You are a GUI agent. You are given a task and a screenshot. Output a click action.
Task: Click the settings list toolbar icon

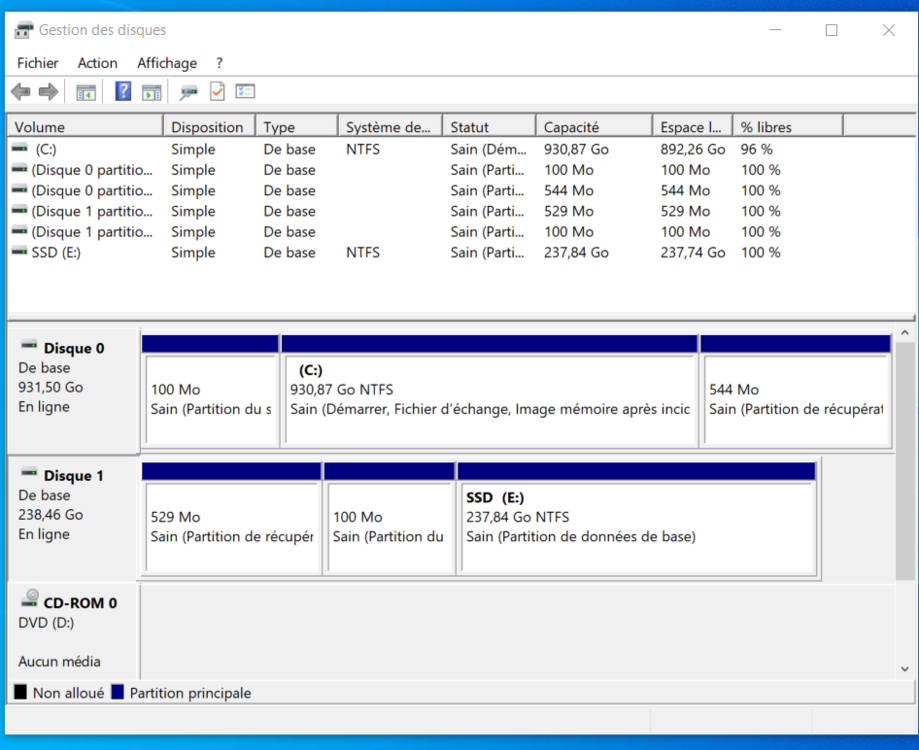[245, 92]
